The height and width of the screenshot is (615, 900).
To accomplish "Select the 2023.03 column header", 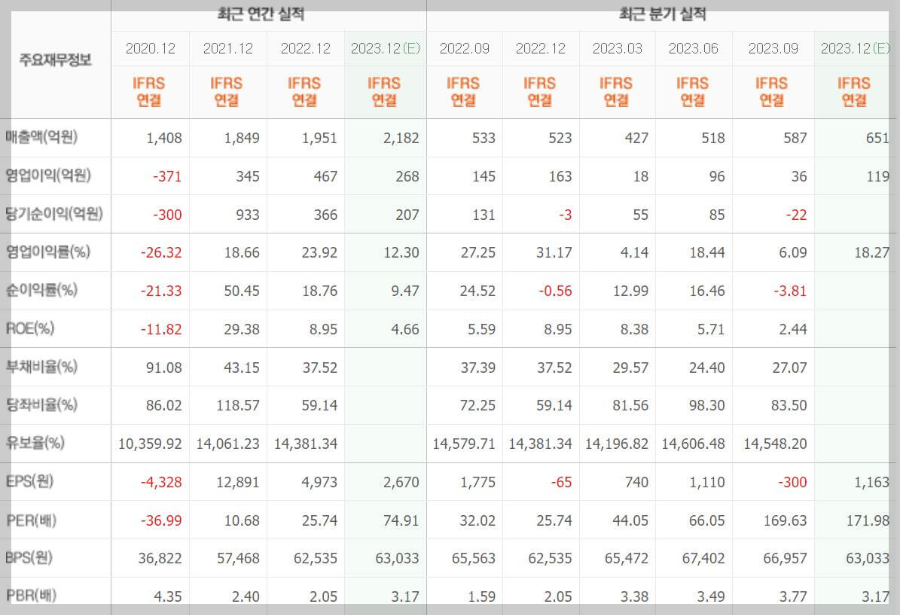I will tap(617, 49).
